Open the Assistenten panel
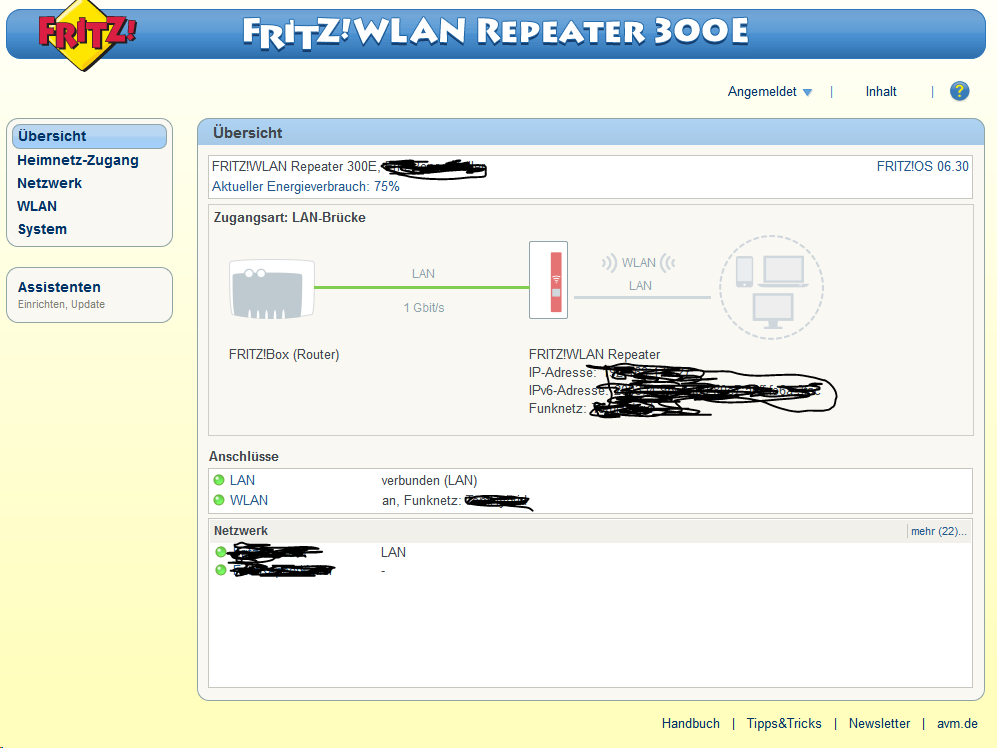Screen dimensions: 997x748 pyautogui.click(x=89, y=294)
